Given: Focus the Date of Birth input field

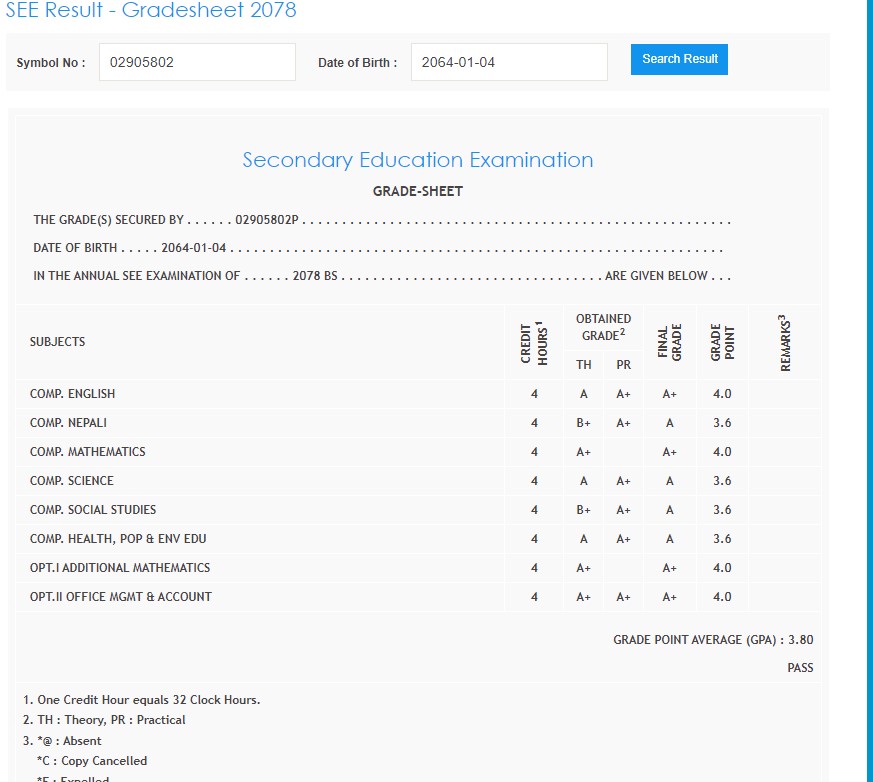Looking at the screenshot, I should (508, 62).
